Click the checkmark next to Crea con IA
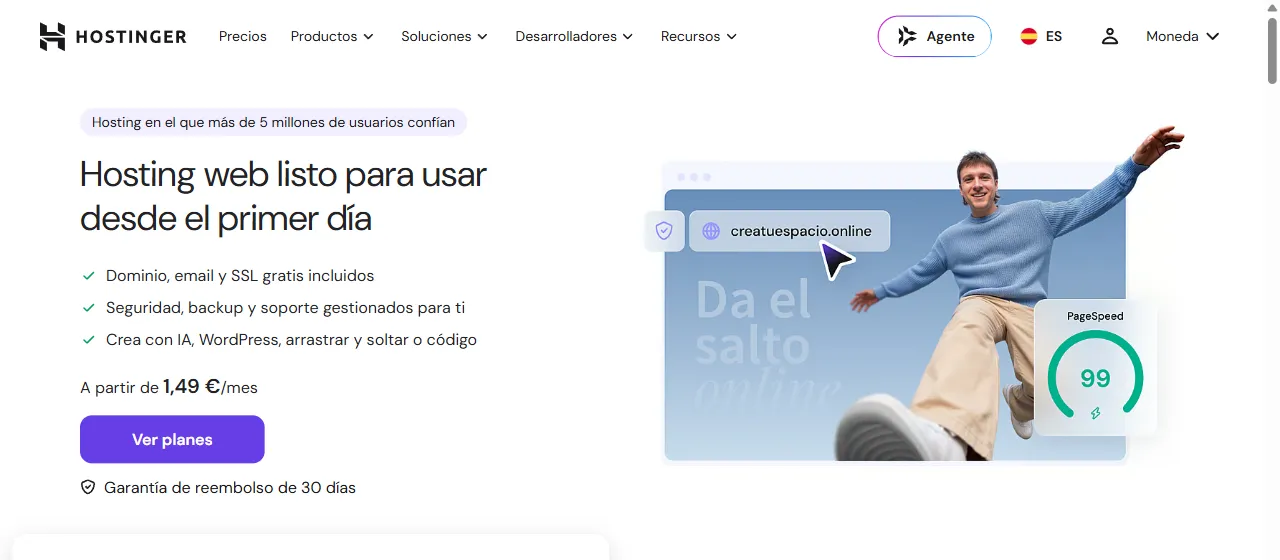The height and width of the screenshot is (560, 1280). pyautogui.click(x=88, y=340)
